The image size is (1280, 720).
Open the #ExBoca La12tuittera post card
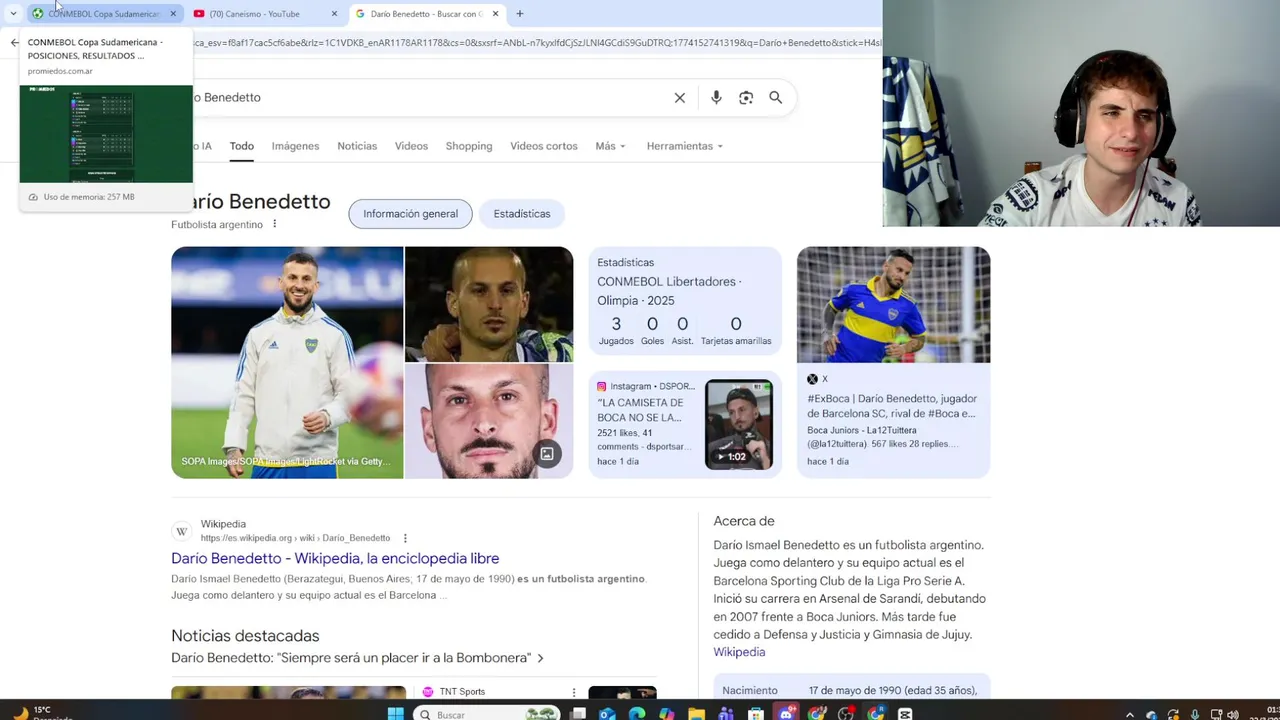point(893,421)
